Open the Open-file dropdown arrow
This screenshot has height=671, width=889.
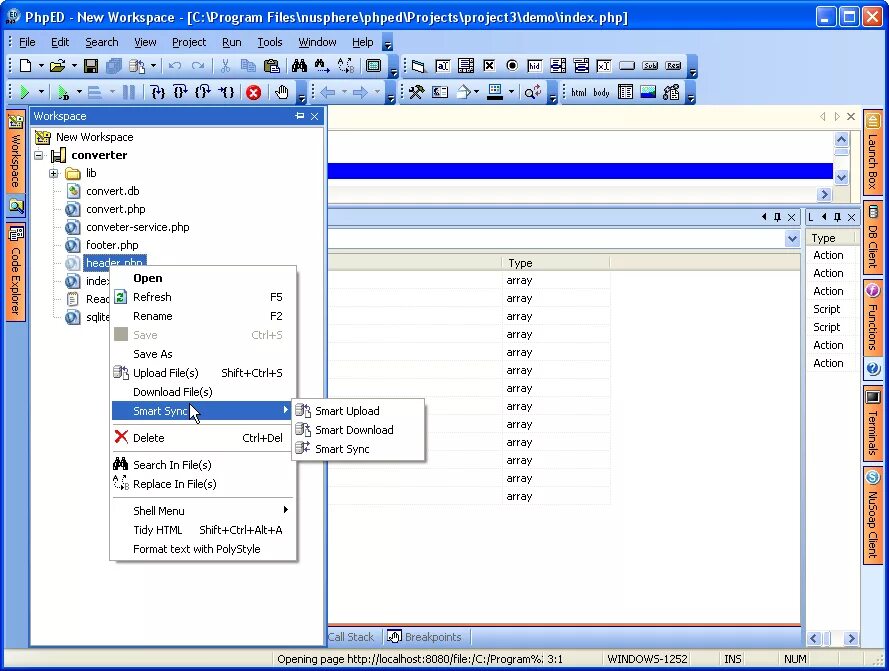pos(74,66)
